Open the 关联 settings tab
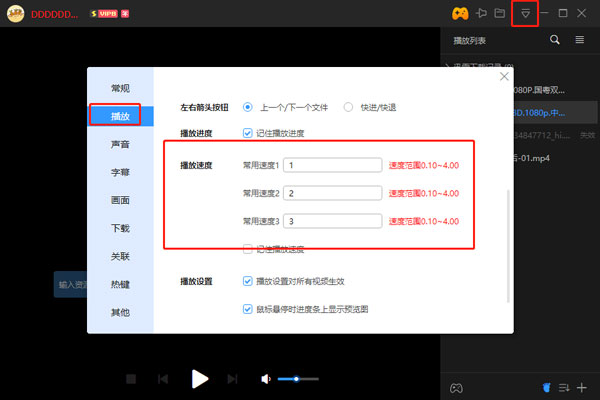Screen dimensions: 600x400 tap(120, 256)
